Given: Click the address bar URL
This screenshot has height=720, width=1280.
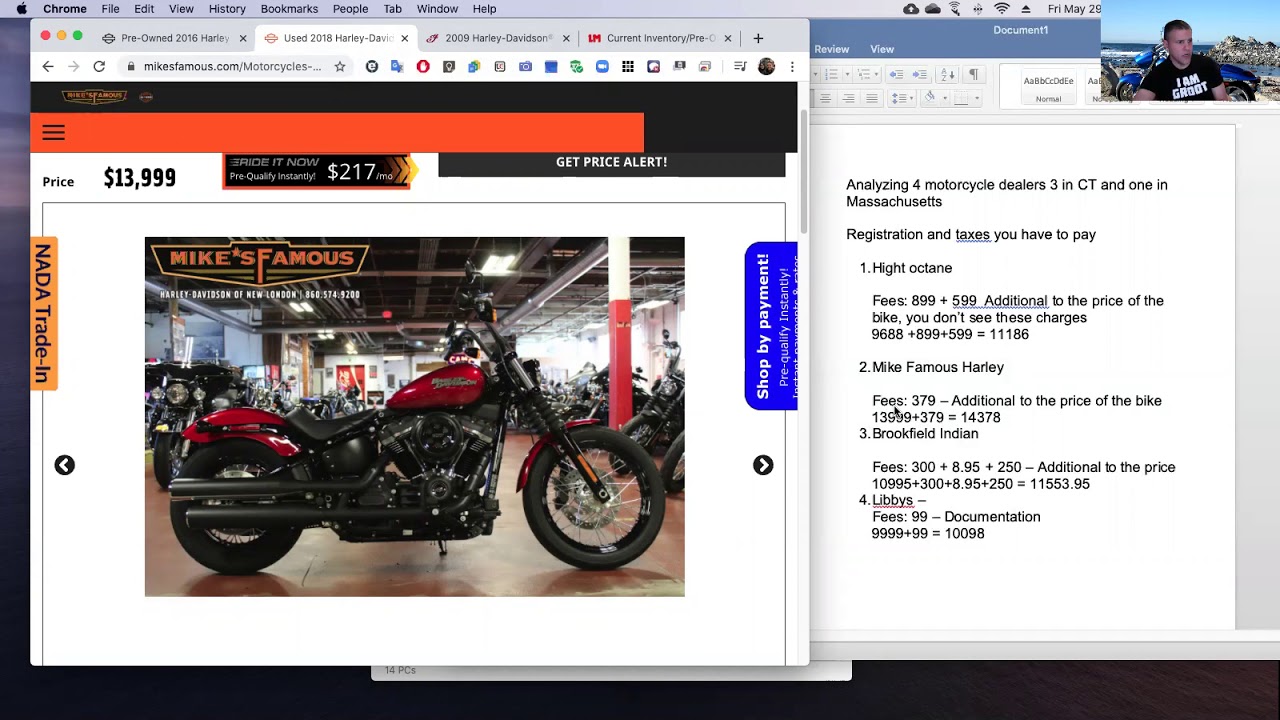Looking at the screenshot, I should coord(232,66).
